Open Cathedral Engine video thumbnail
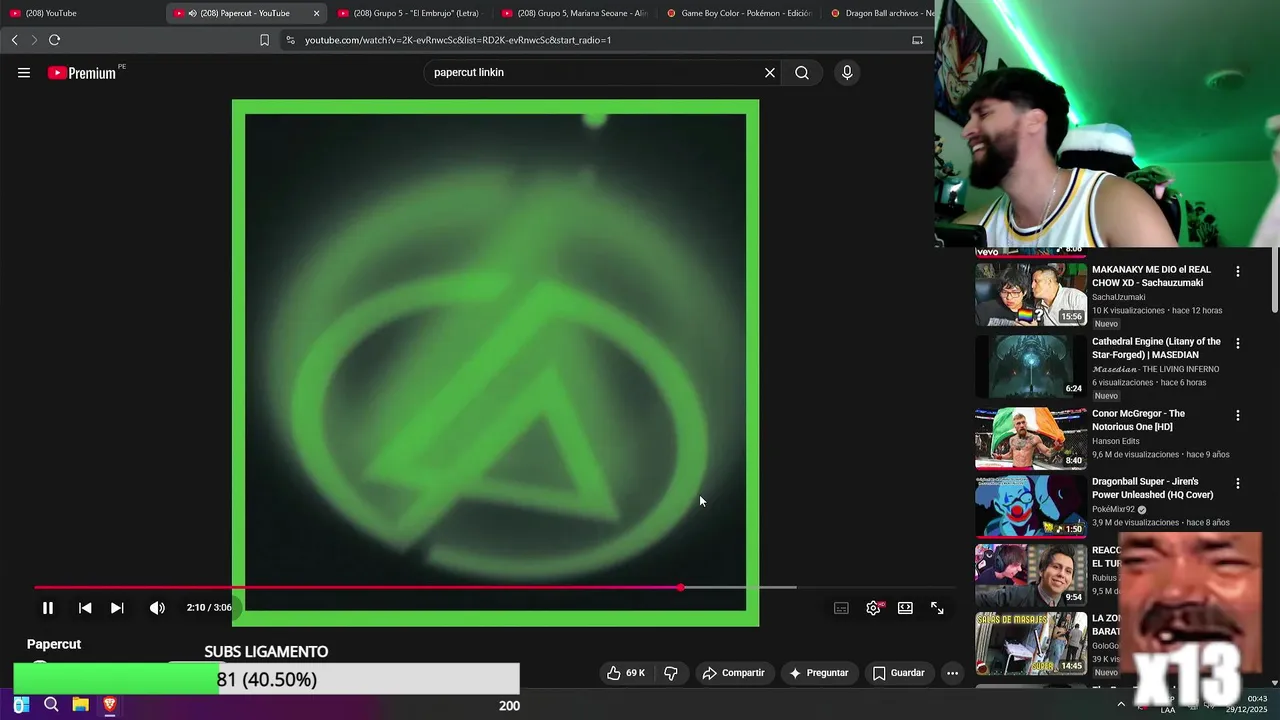 click(x=1031, y=367)
